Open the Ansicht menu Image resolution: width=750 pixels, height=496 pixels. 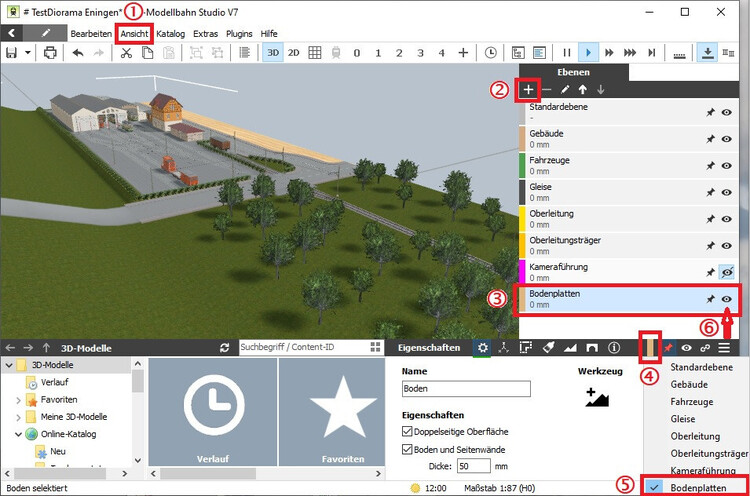point(134,33)
